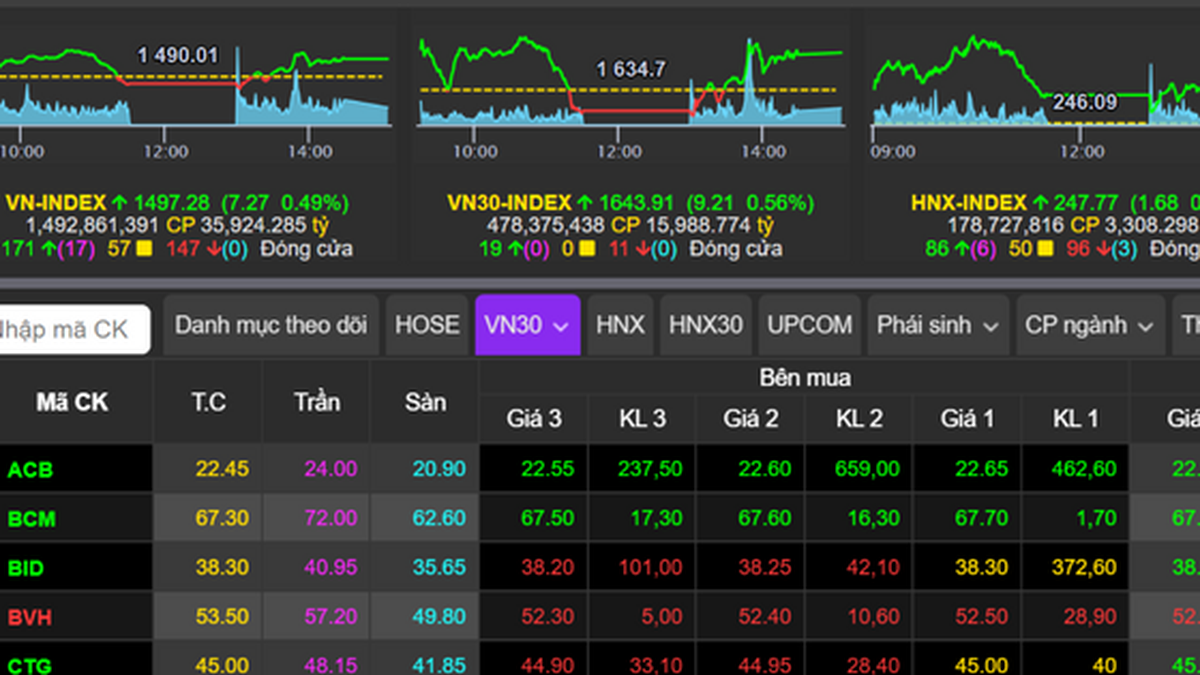The image size is (1200, 675).
Task: Click the 1 490.01 chart reference label
Action: [178, 55]
